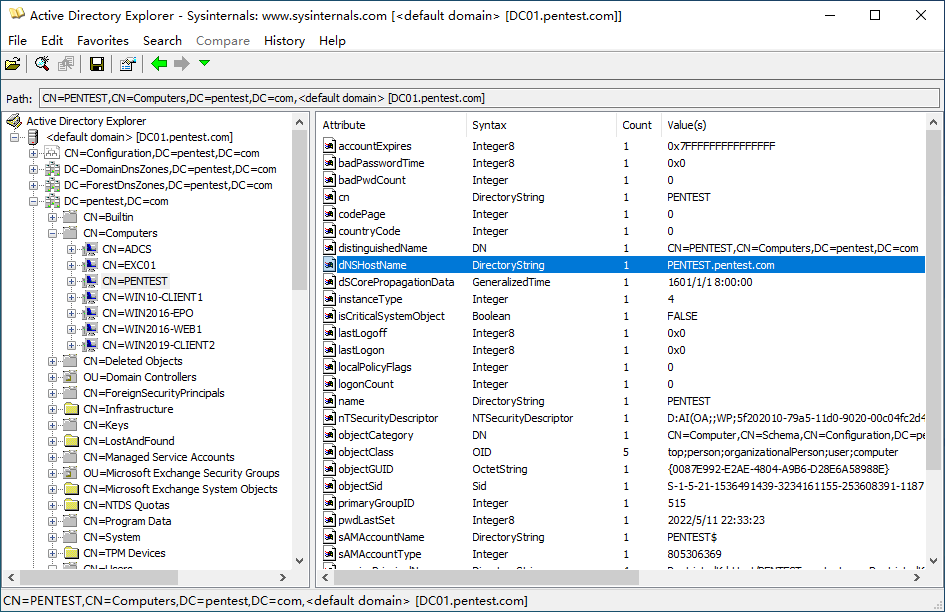945x612 pixels.
Task: Expand the CN=Keys node
Action: coord(52,425)
